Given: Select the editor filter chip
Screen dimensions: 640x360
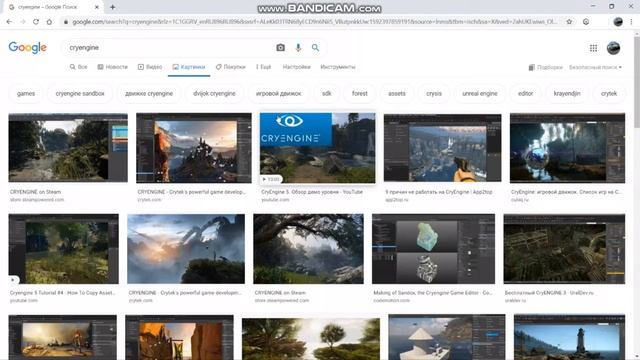Looking at the screenshot, I should [x=525, y=93].
